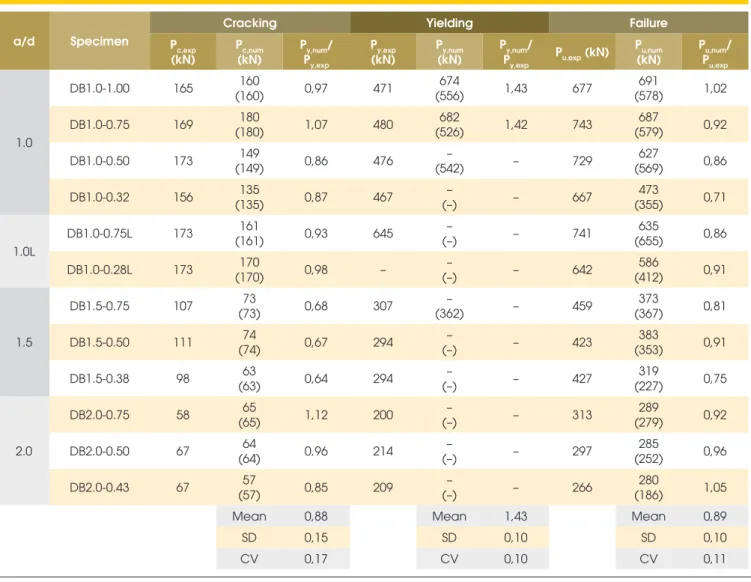Click failure value 729

click(x=582, y=161)
